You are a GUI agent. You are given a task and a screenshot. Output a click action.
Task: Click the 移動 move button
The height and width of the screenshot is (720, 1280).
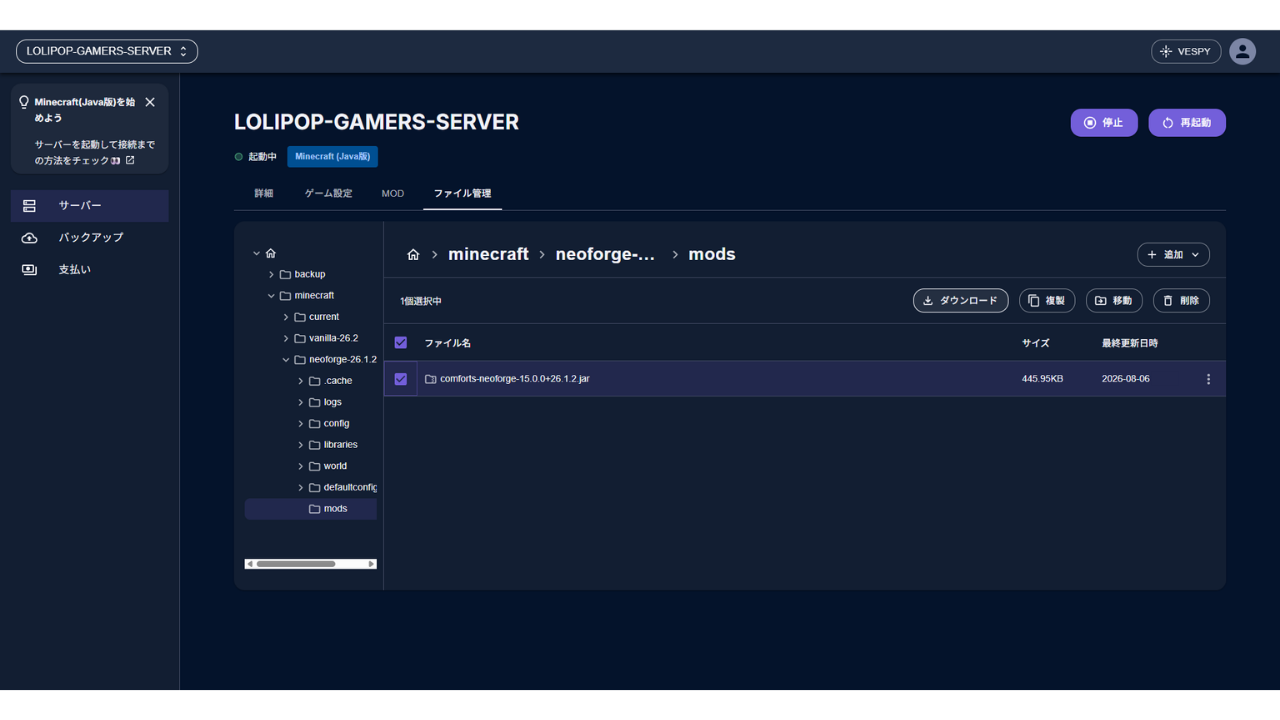point(1114,301)
